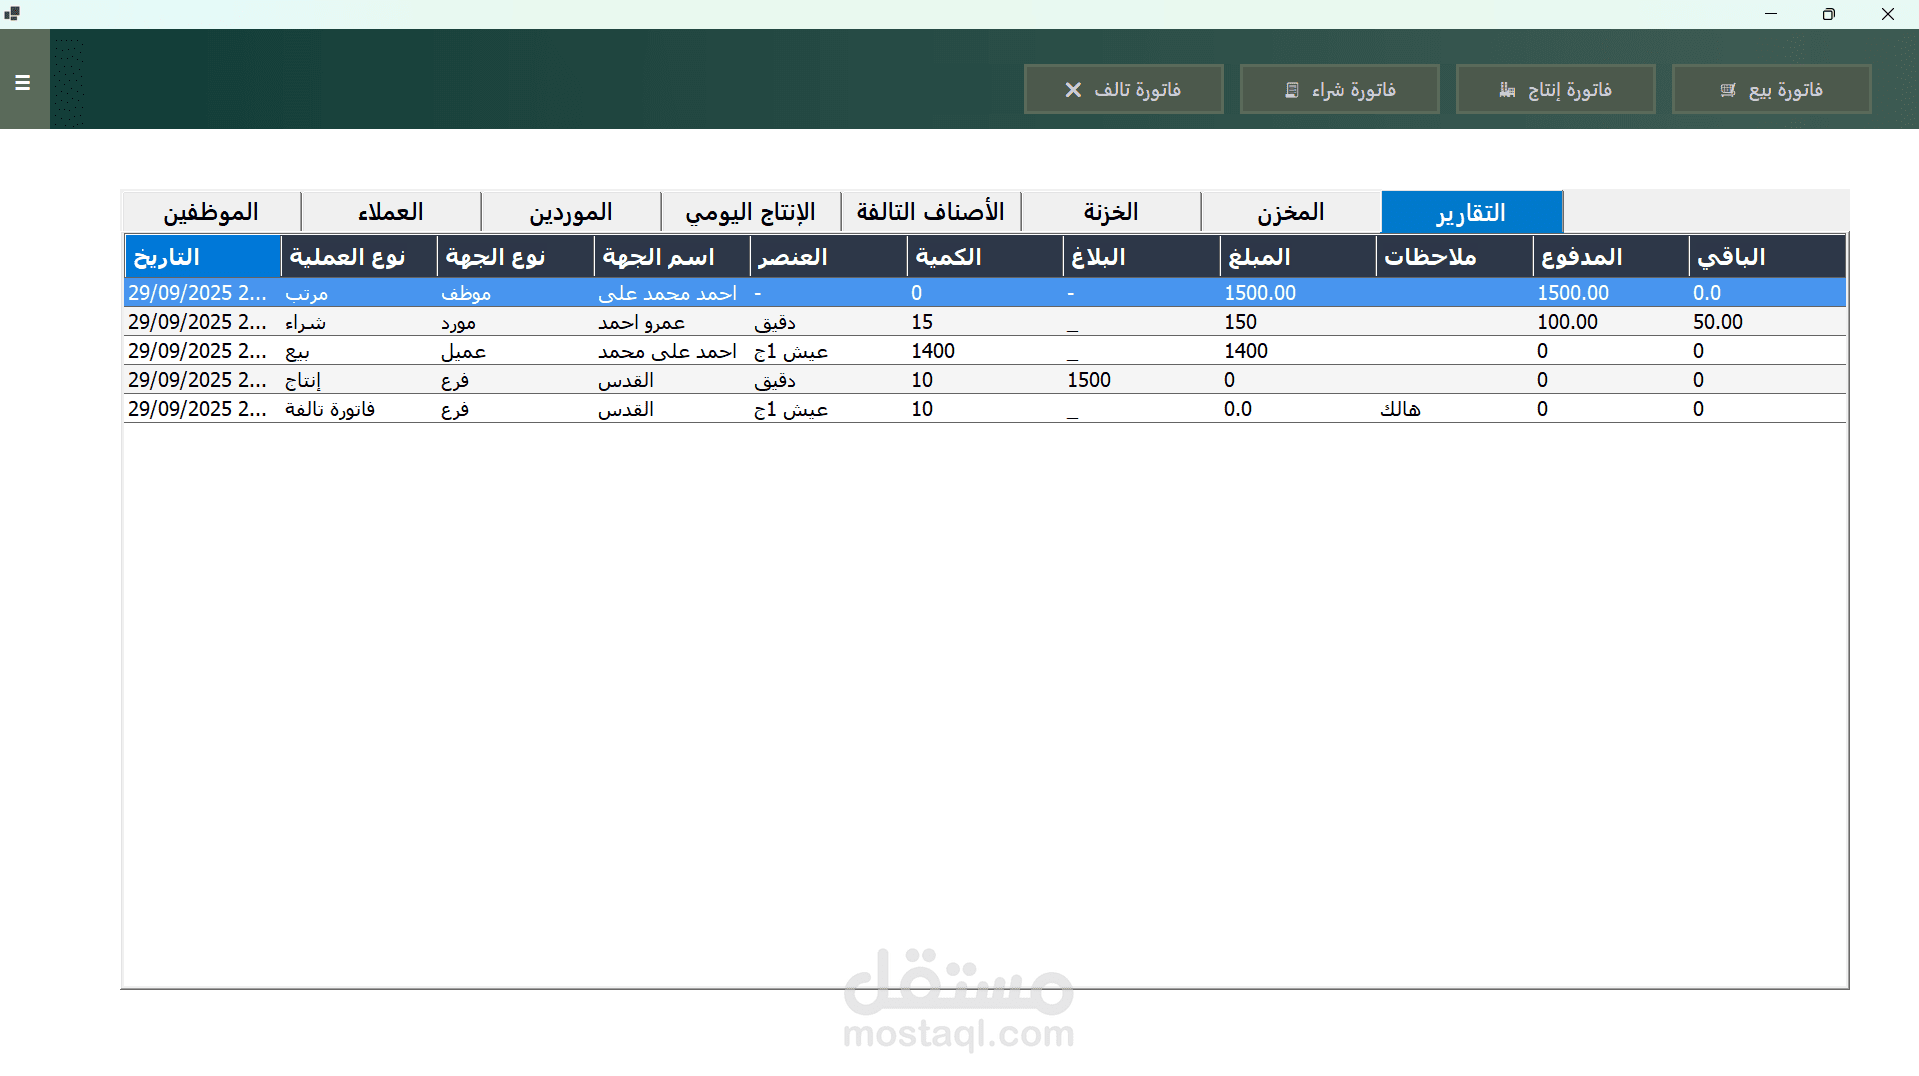Minimize the application window
Image resolution: width=1919 pixels, height=1076 pixels.
point(1771,14)
